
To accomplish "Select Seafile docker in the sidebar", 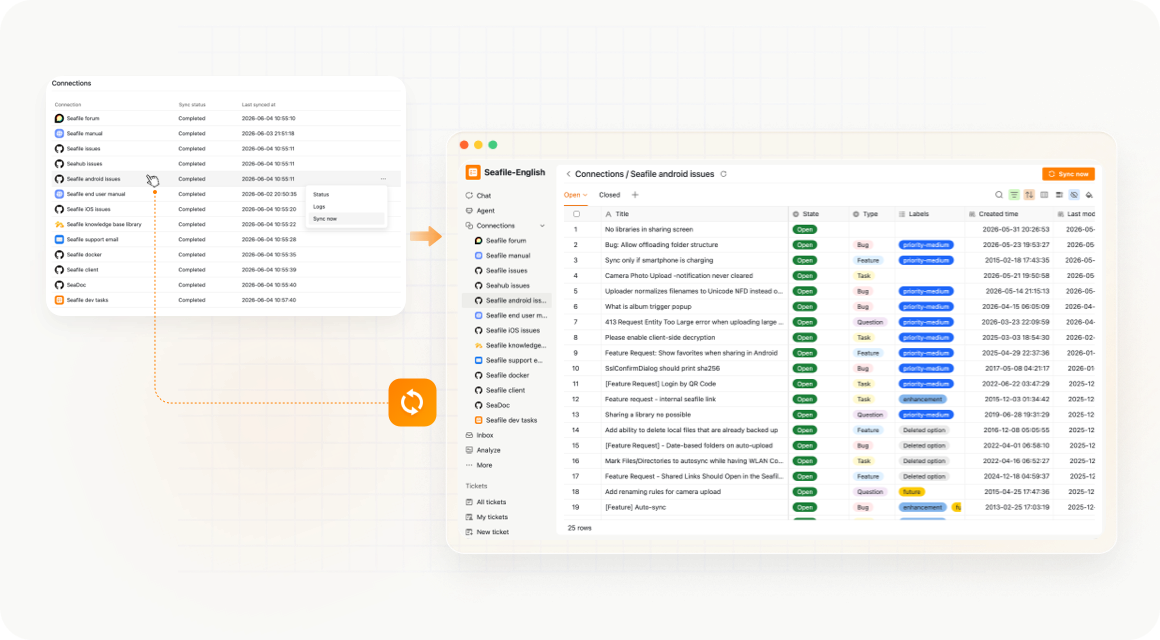I will coord(508,375).
